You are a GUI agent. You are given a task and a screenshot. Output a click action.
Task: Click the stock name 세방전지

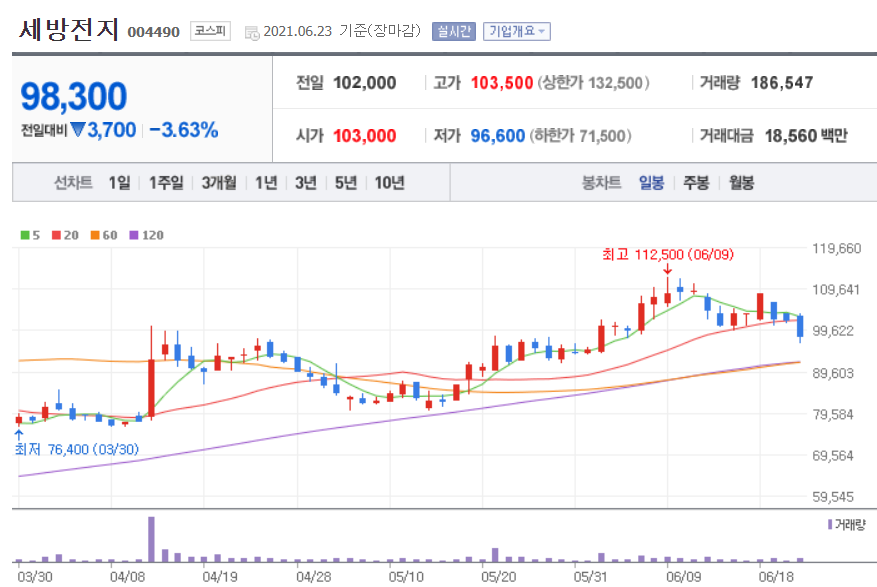coord(69,29)
